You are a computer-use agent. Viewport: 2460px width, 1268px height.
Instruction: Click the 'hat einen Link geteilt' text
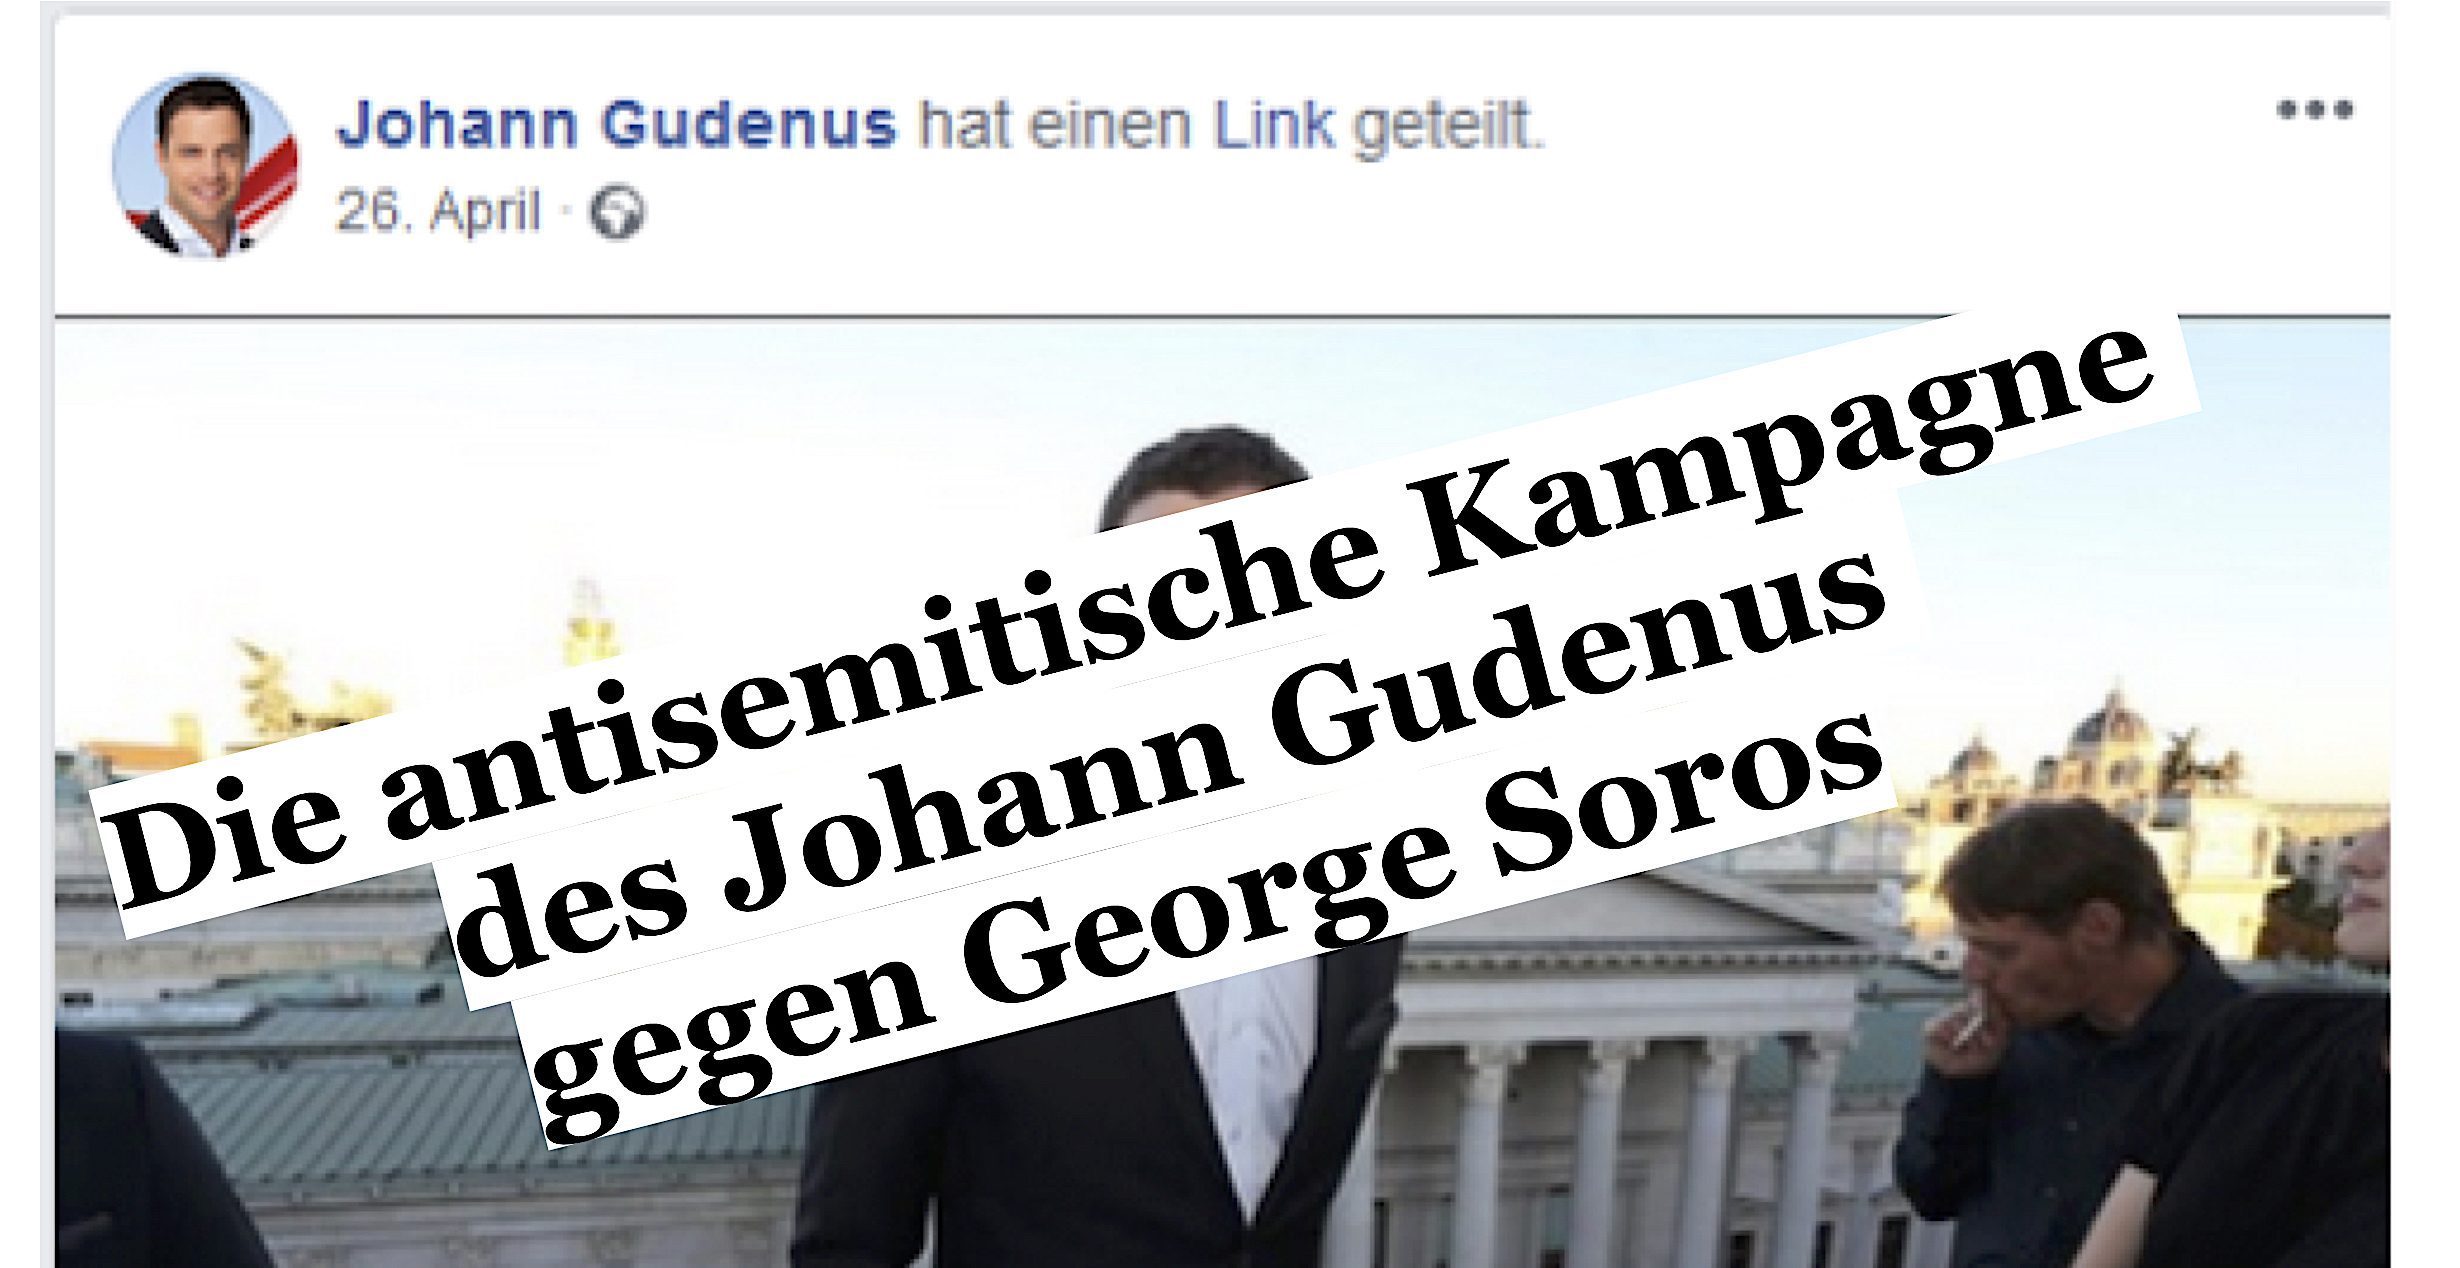[x=1231, y=129]
